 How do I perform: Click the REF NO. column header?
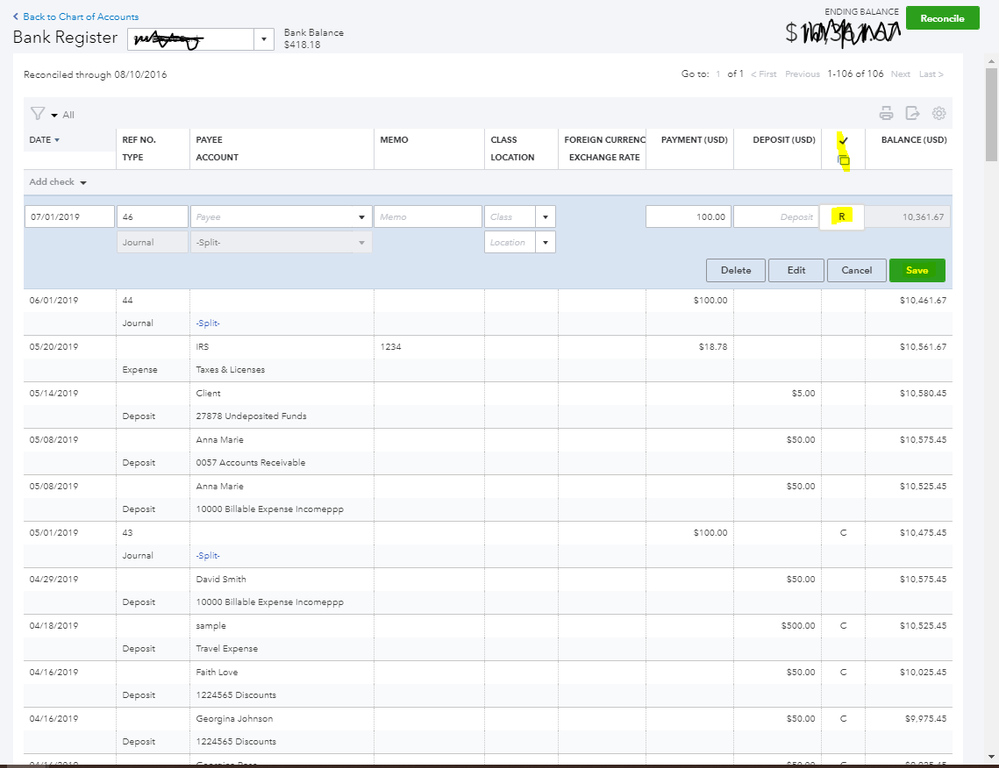[139, 140]
